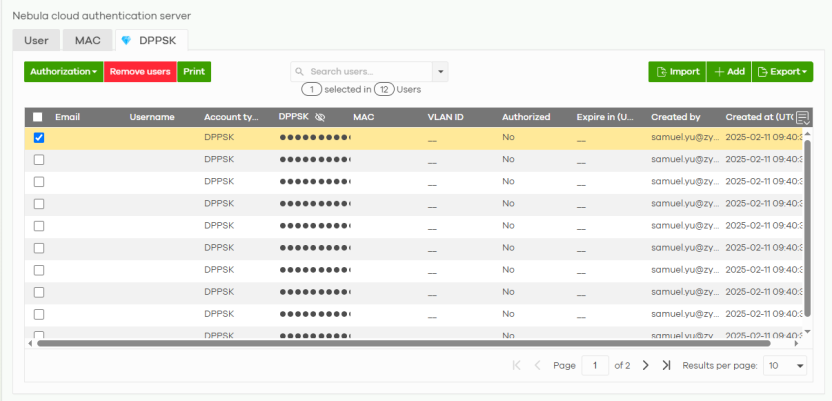832x401 pixels.
Task: Click the diamond icon on DPPSK tab
Action: click(x=126, y=41)
